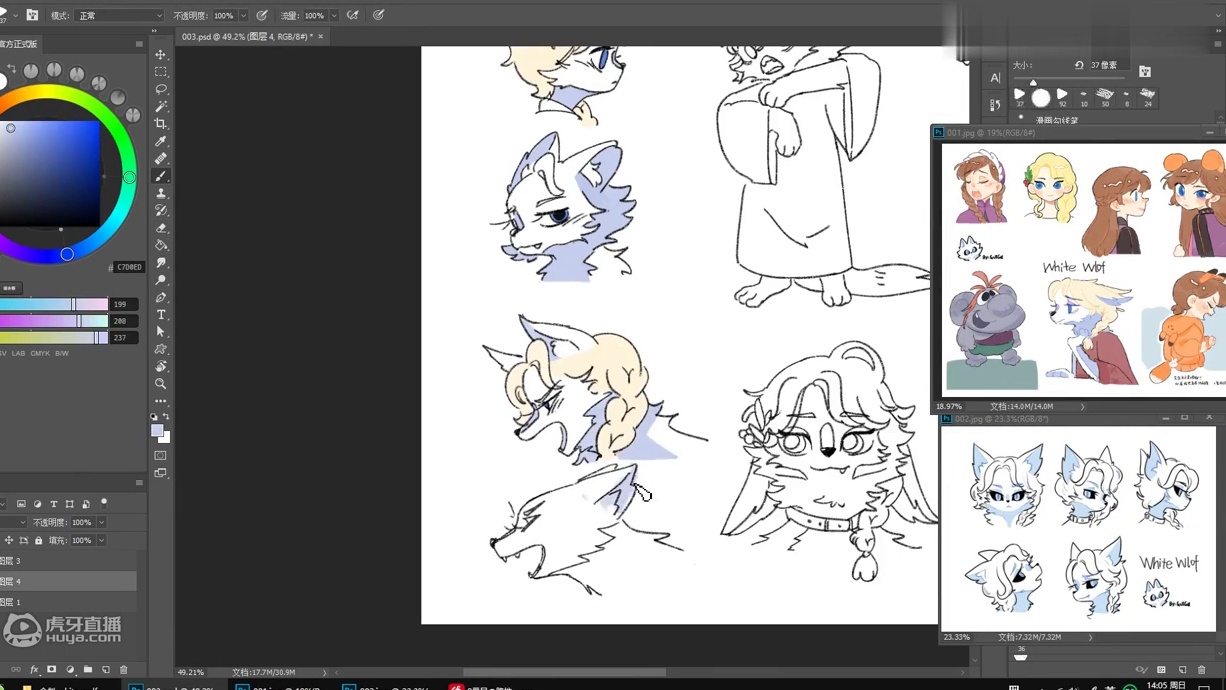Click the hex color field C7D0ED
This screenshot has height=690, width=1226.
pos(129,267)
